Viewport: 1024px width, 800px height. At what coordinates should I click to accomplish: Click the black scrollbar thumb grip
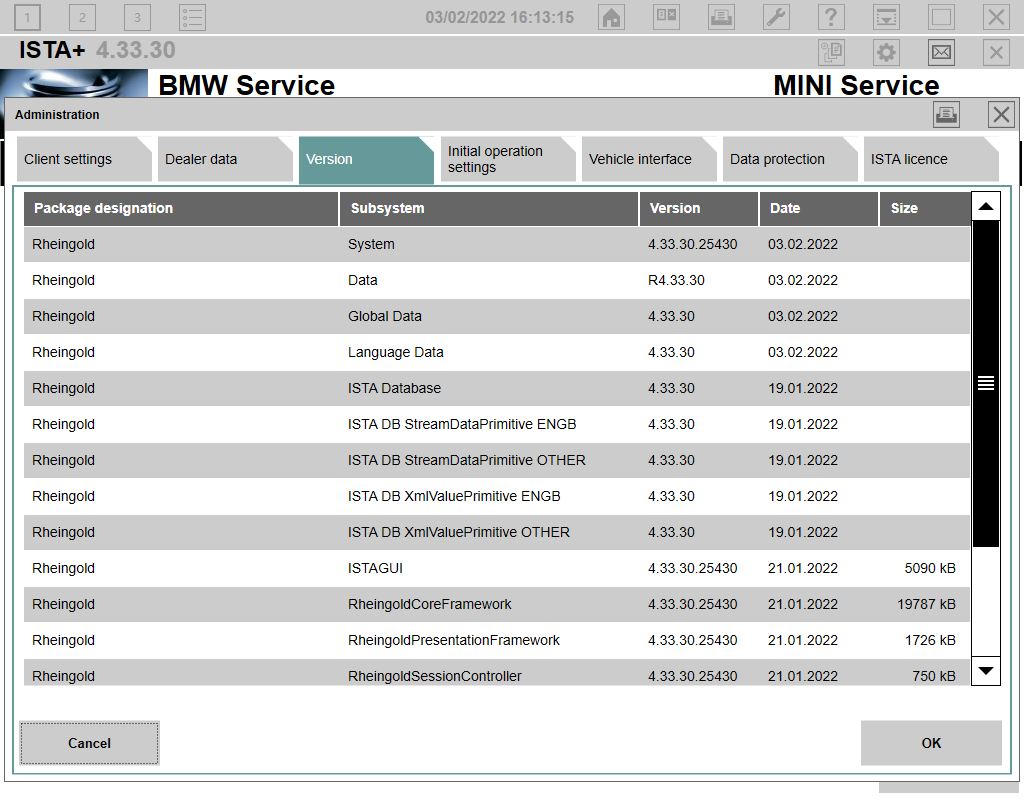pyautogui.click(x=986, y=383)
